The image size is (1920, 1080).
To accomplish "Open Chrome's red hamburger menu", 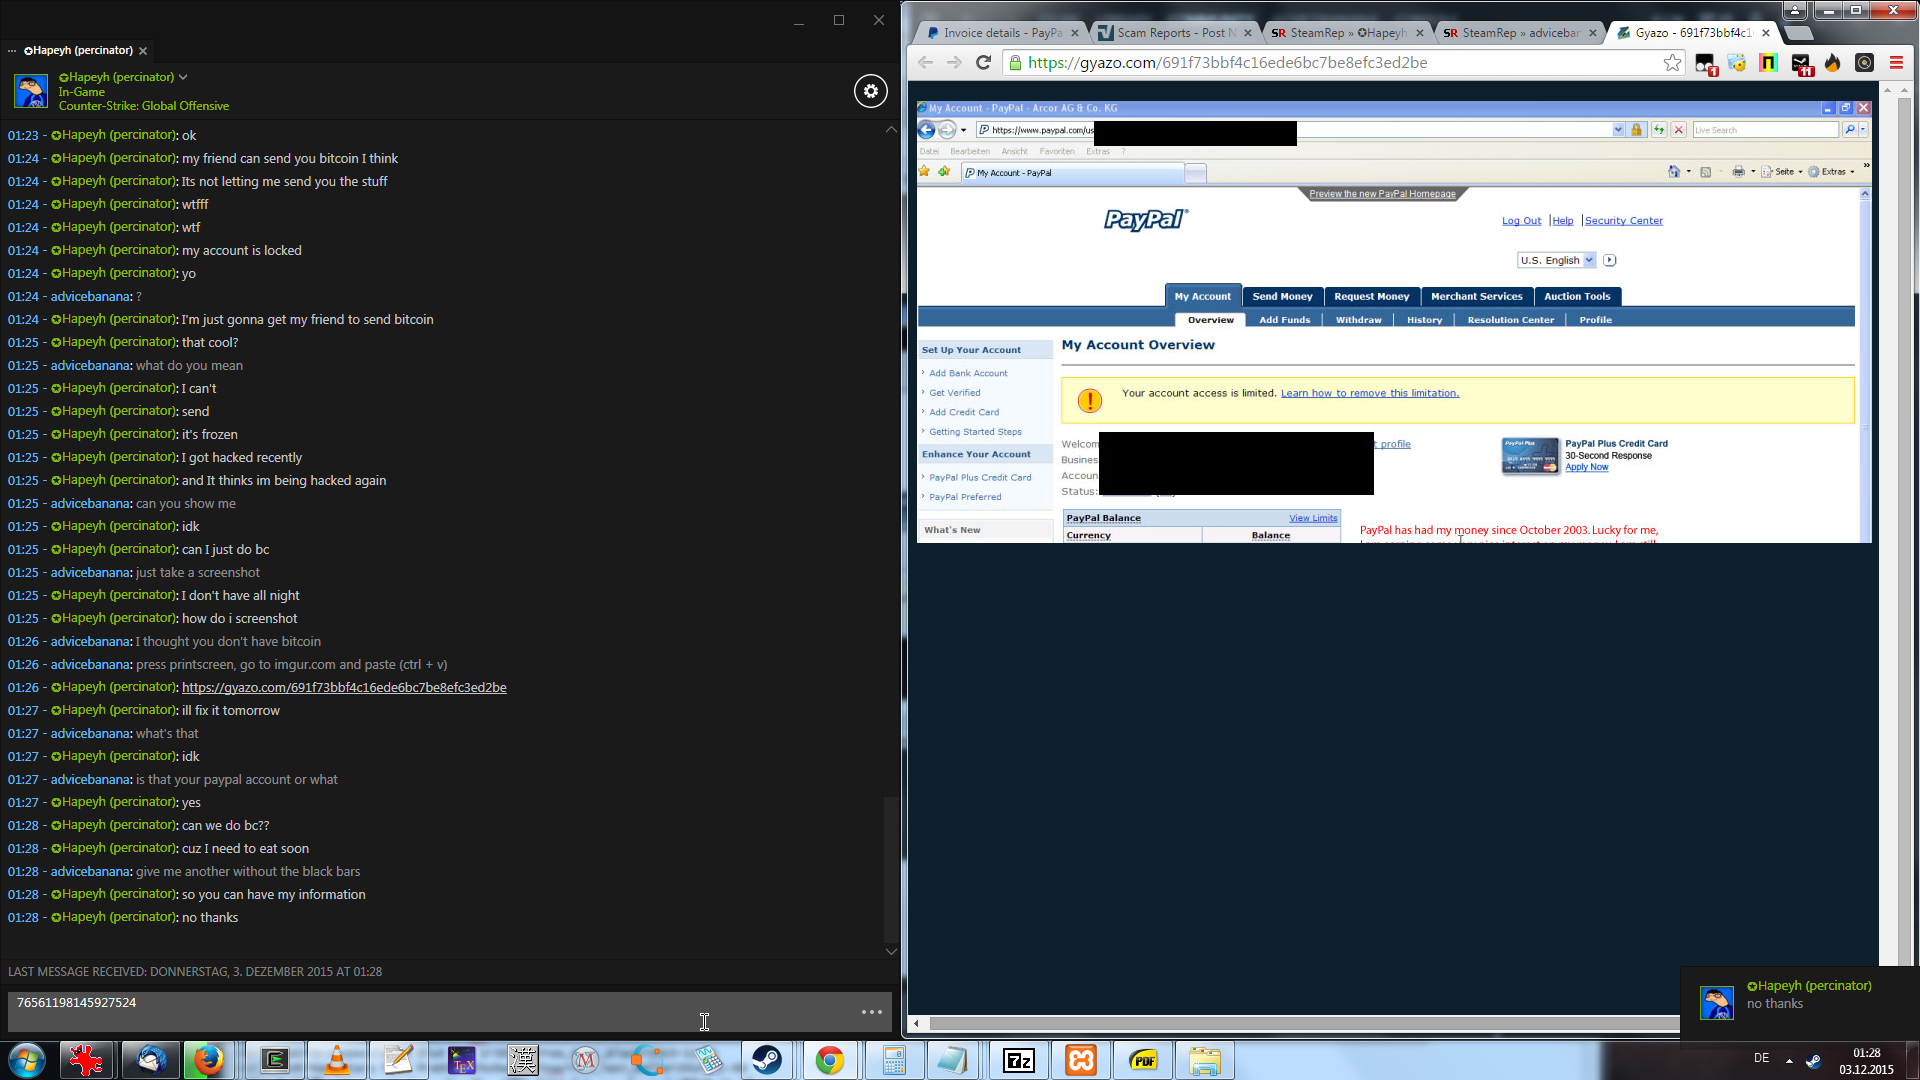I will click(1896, 63).
